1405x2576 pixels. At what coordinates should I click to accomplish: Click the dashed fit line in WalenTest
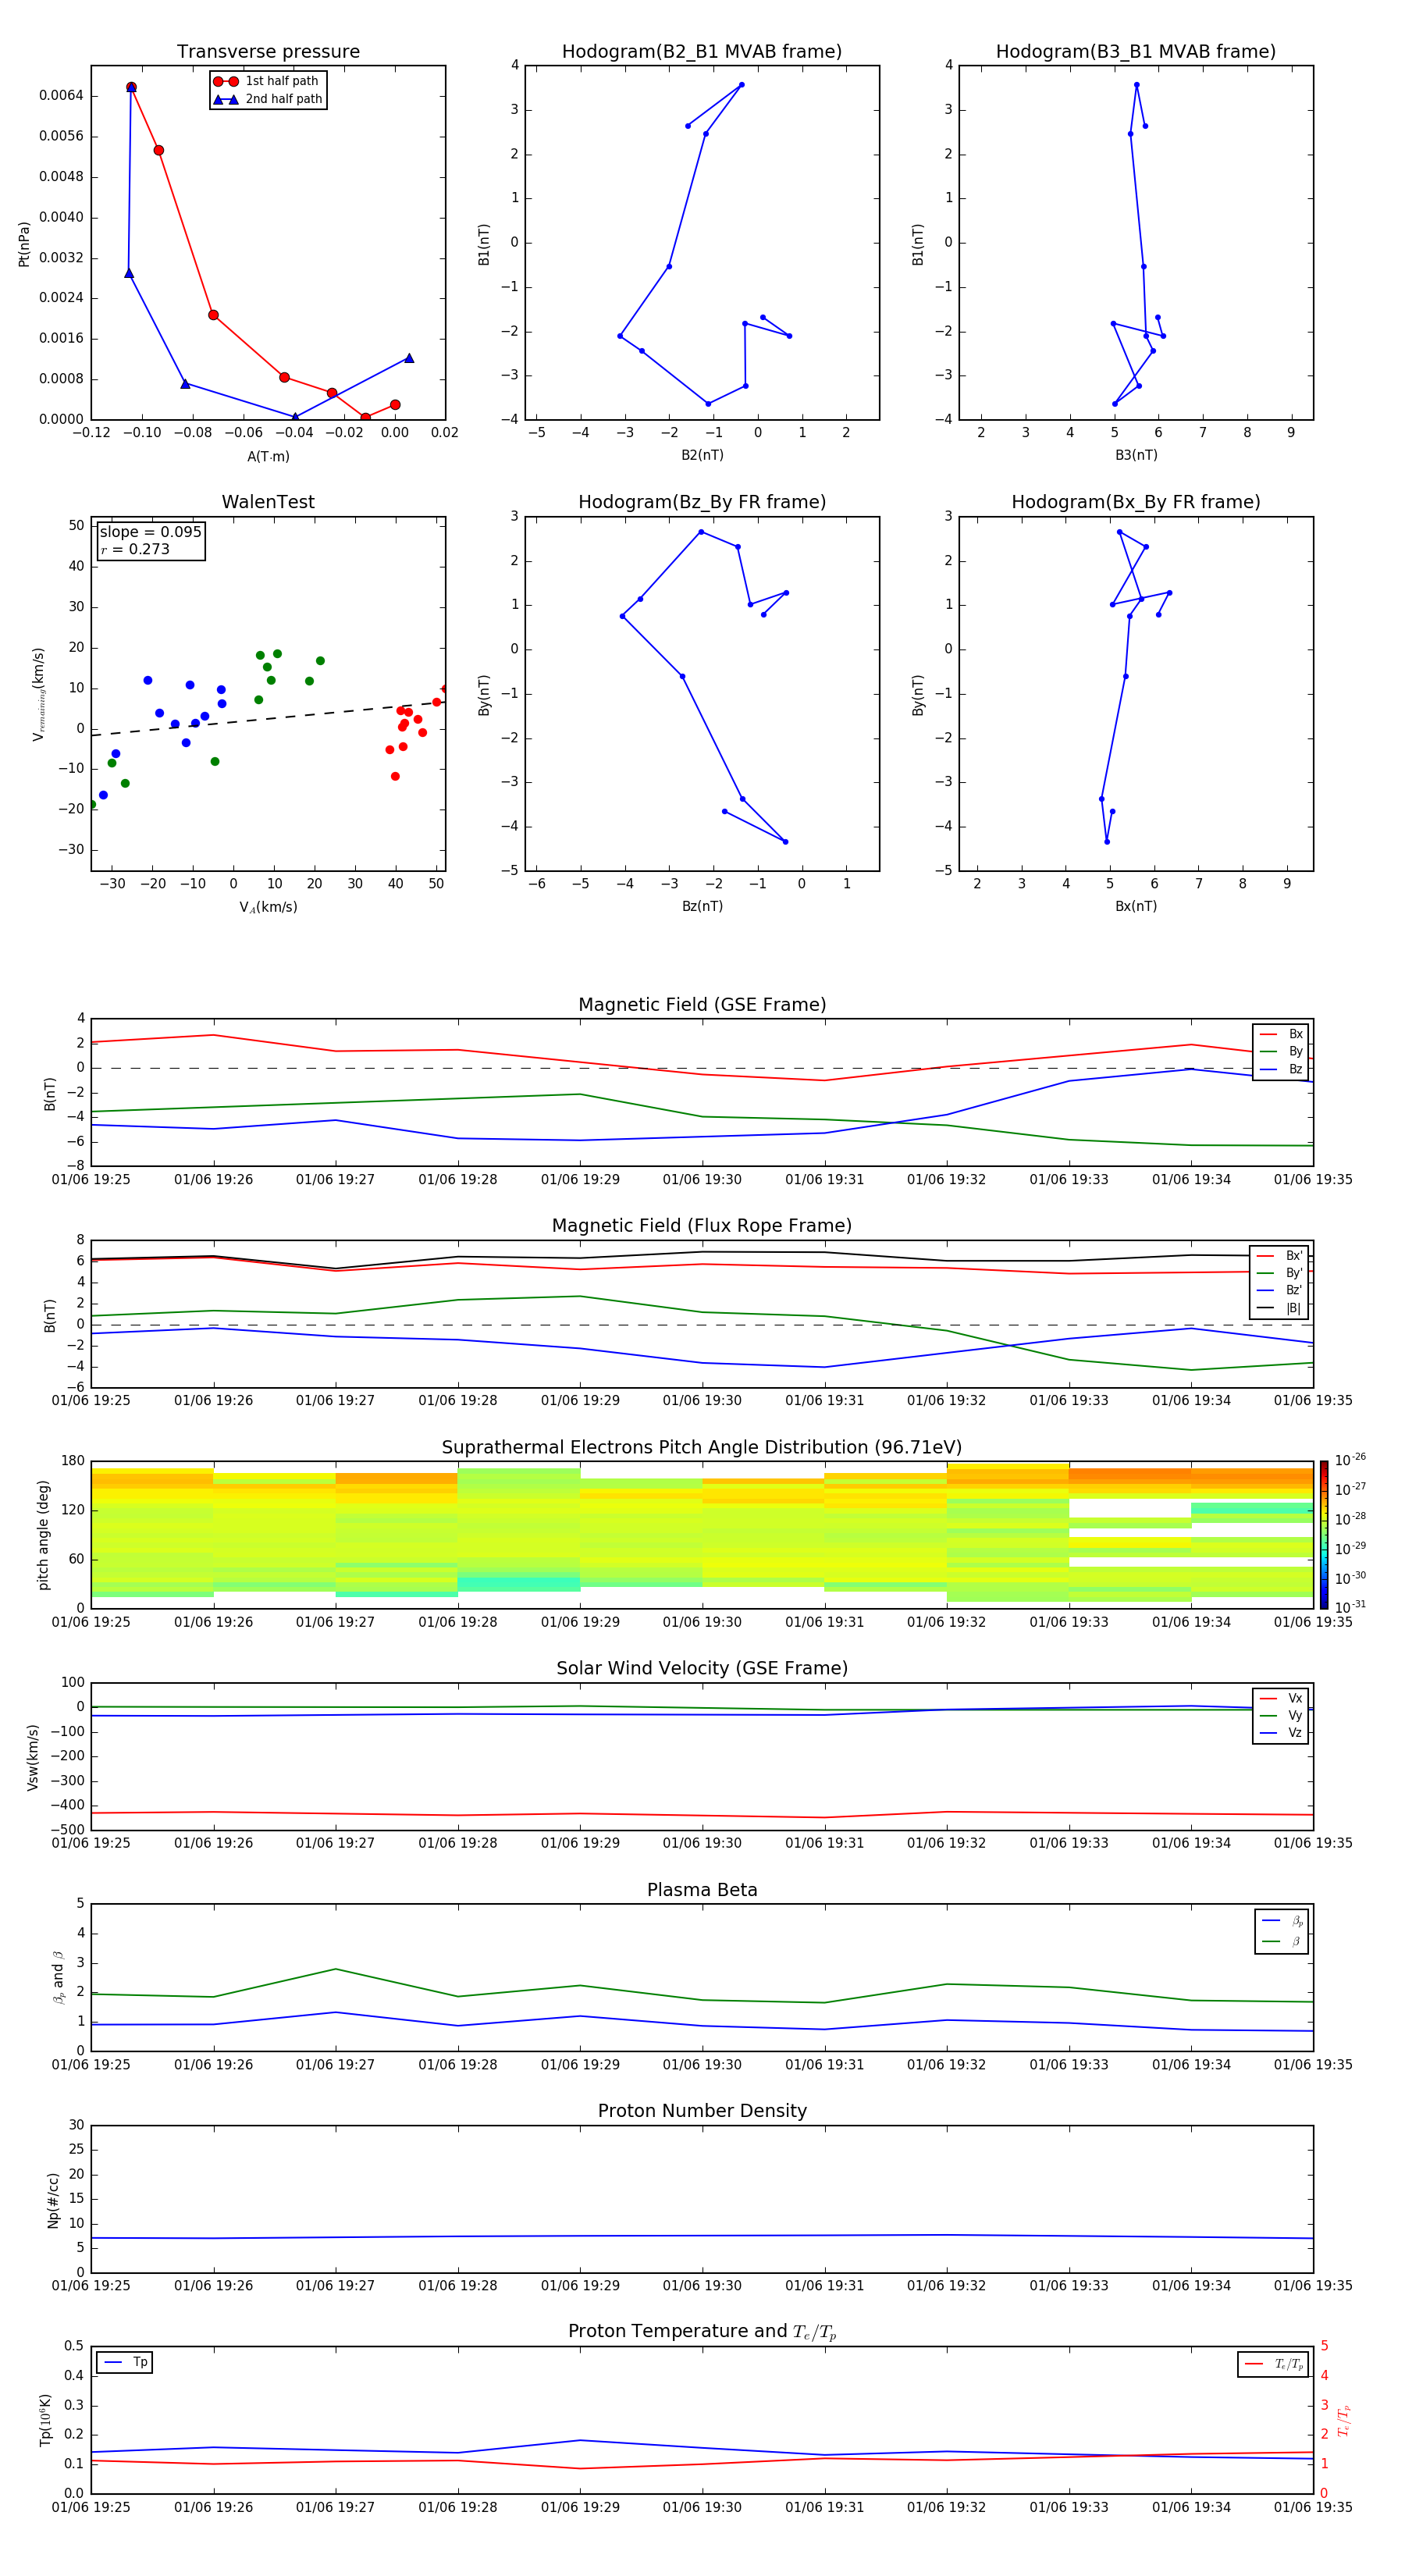pos(268,718)
